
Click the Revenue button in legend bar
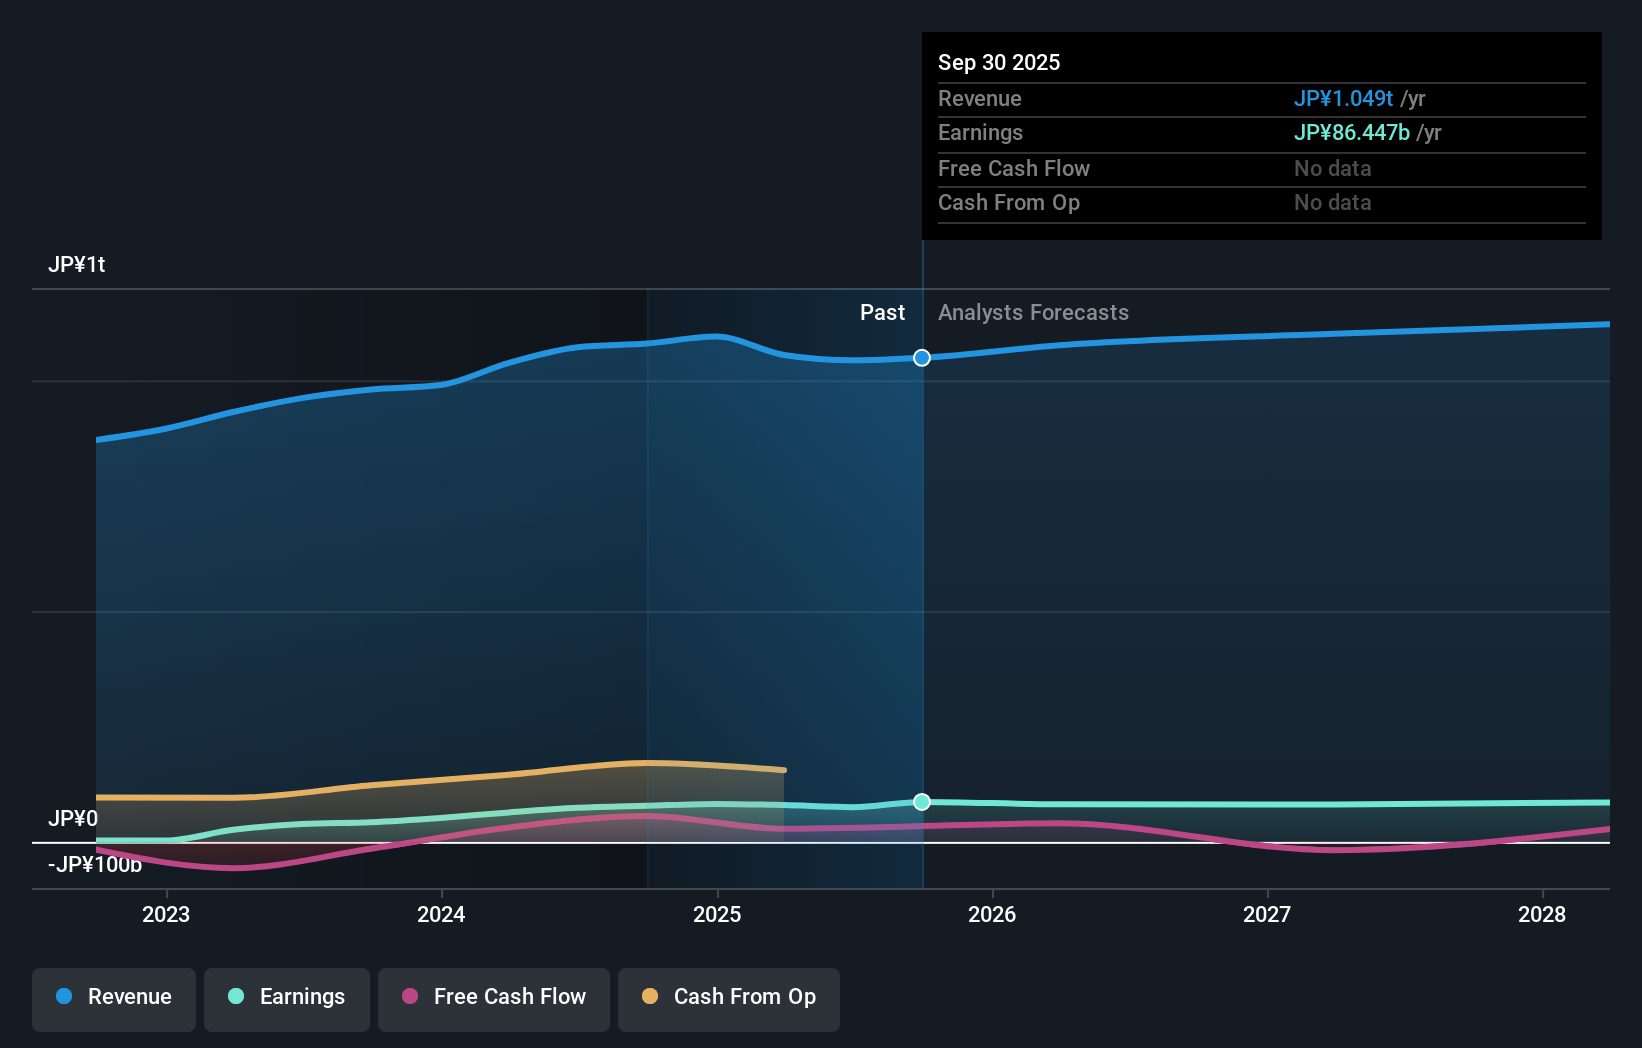[113, 999]
